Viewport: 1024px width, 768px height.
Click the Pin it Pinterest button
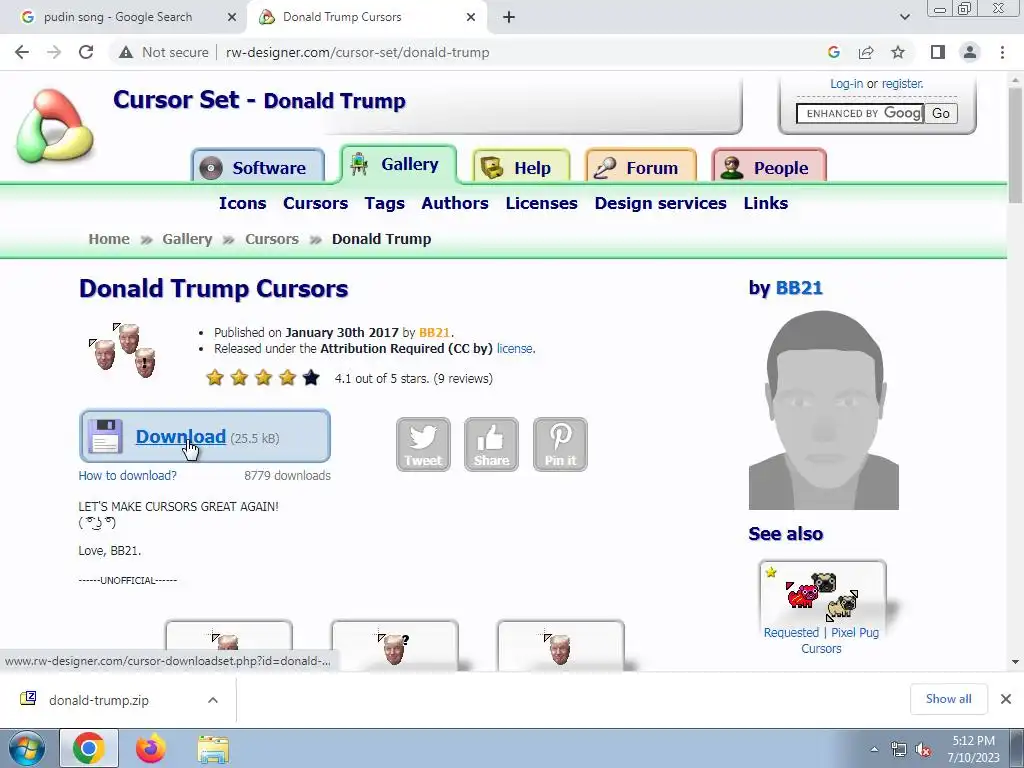click(x=560, y=445)
